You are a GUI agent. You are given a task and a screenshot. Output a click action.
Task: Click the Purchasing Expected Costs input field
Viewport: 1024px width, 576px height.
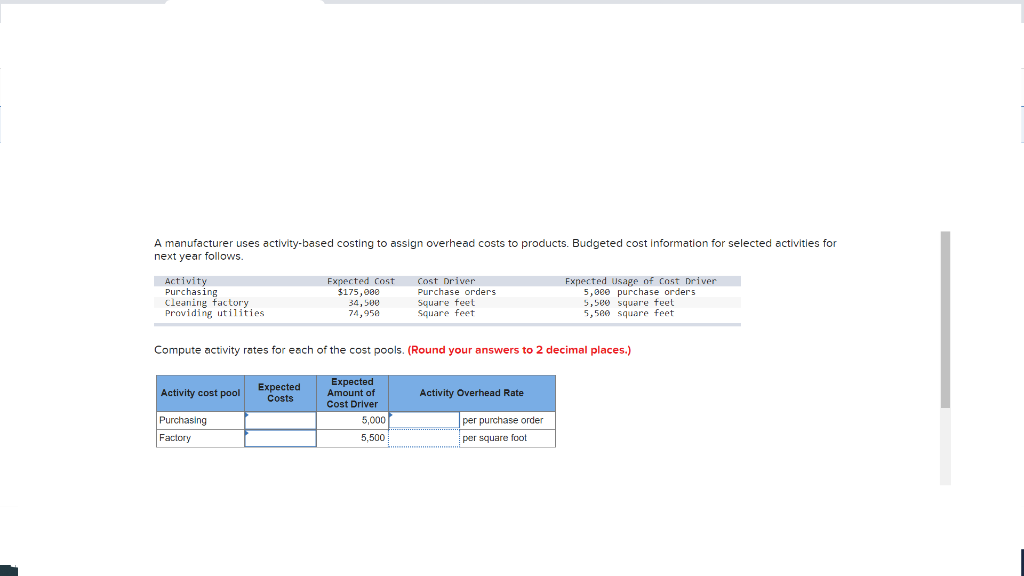[280, 420]
